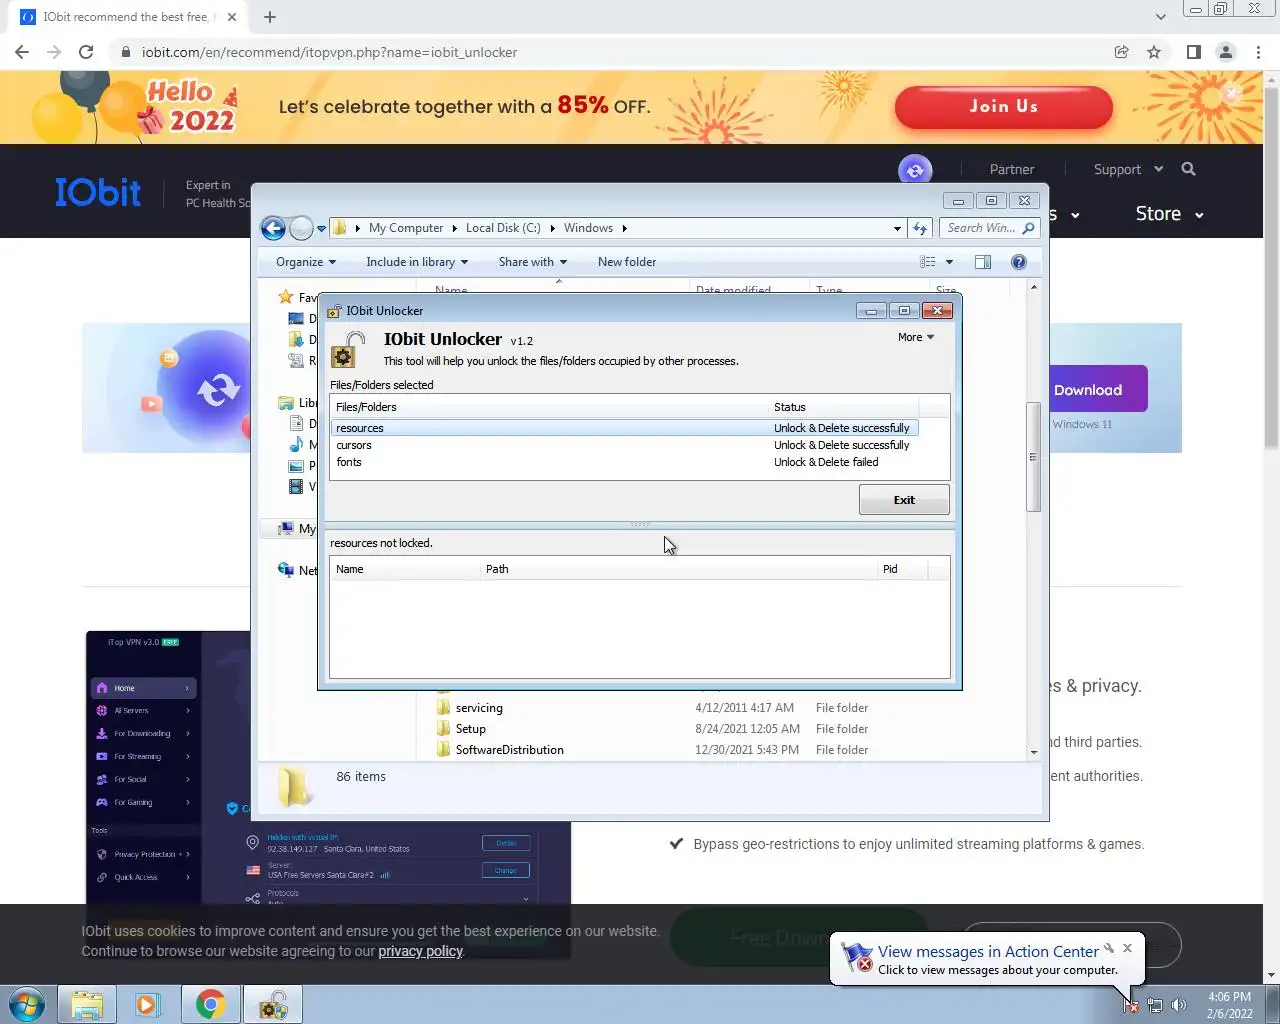Open Chrome profile avatar
The width and height of the screenshot is (1280, 1024).
point(1225,52)
